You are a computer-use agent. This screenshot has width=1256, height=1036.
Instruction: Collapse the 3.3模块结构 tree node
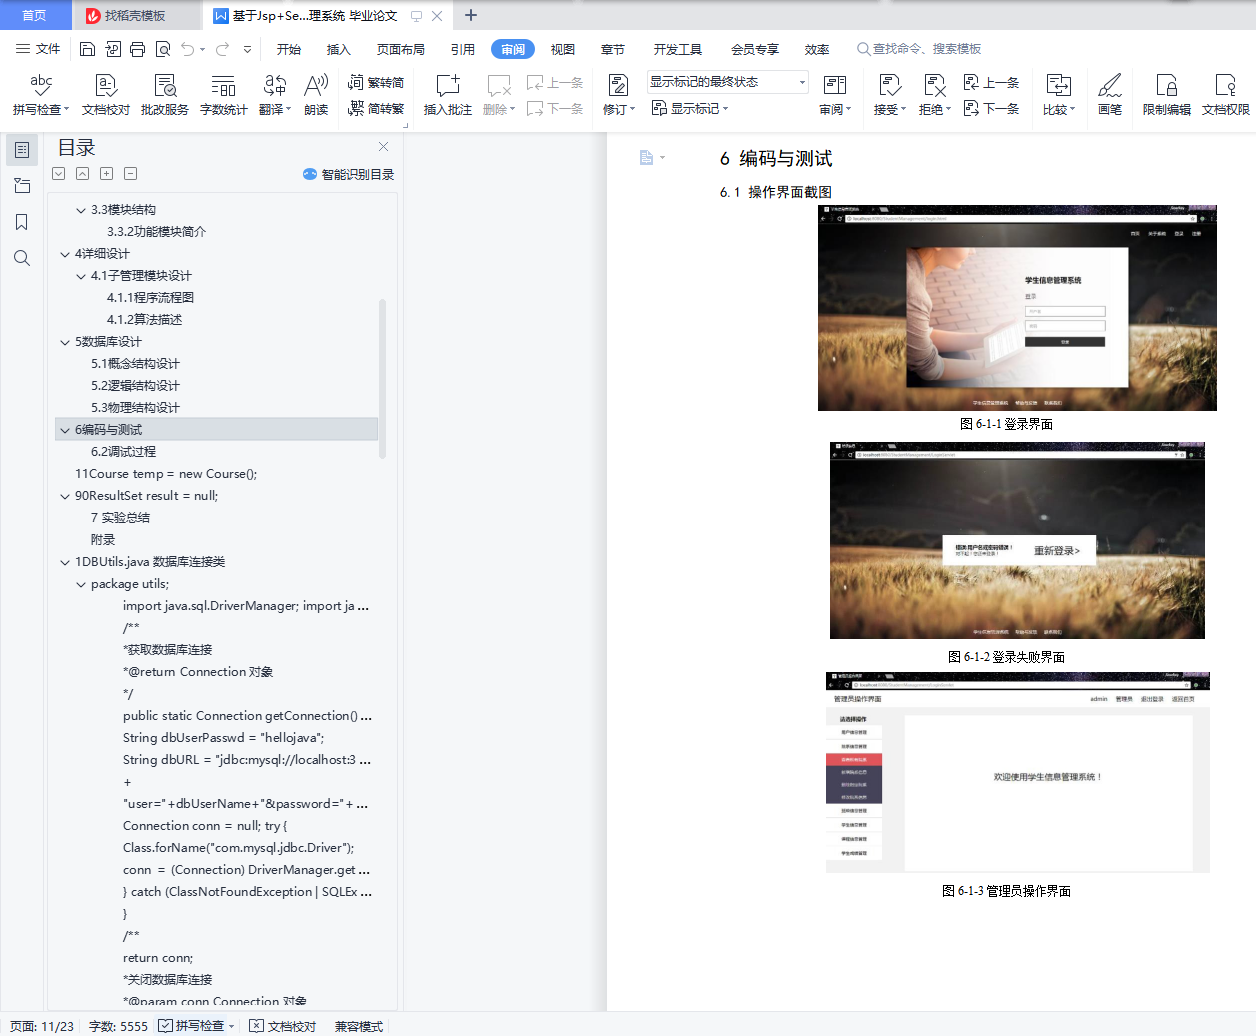[81, 210]
